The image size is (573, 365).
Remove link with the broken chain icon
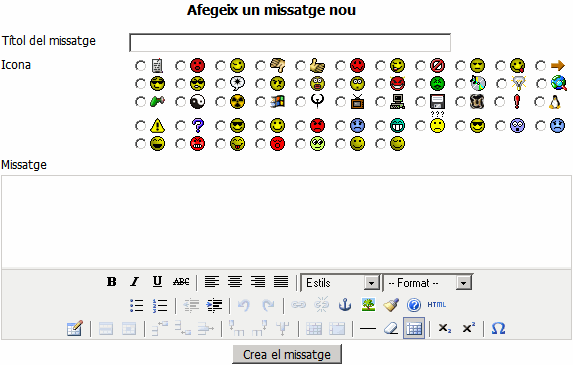pyautogui.click(x=321, y=305)
